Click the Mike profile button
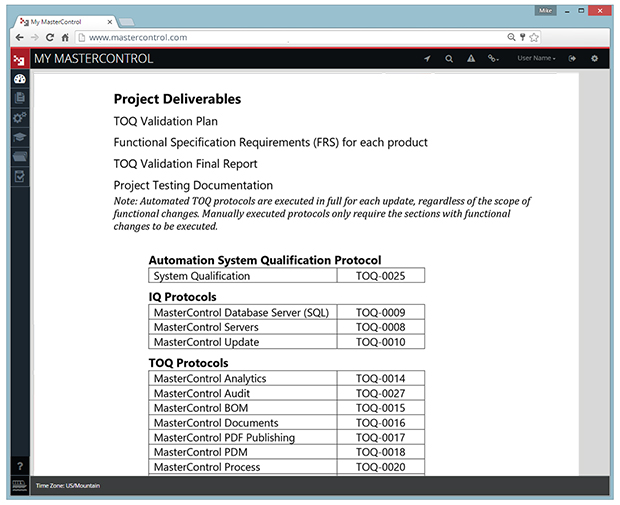620x505 pixels. pyautogui.click(x=546, y=11)
